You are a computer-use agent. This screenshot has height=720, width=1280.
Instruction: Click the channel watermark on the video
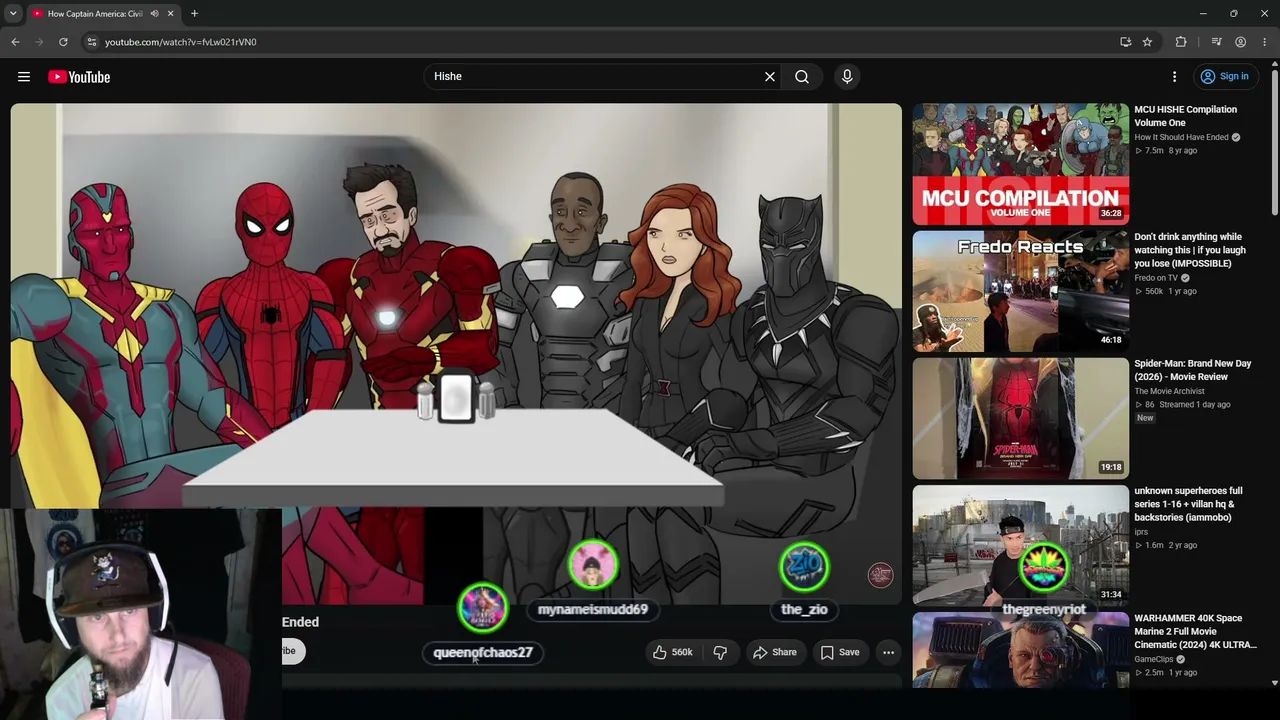tap(880, 575)
